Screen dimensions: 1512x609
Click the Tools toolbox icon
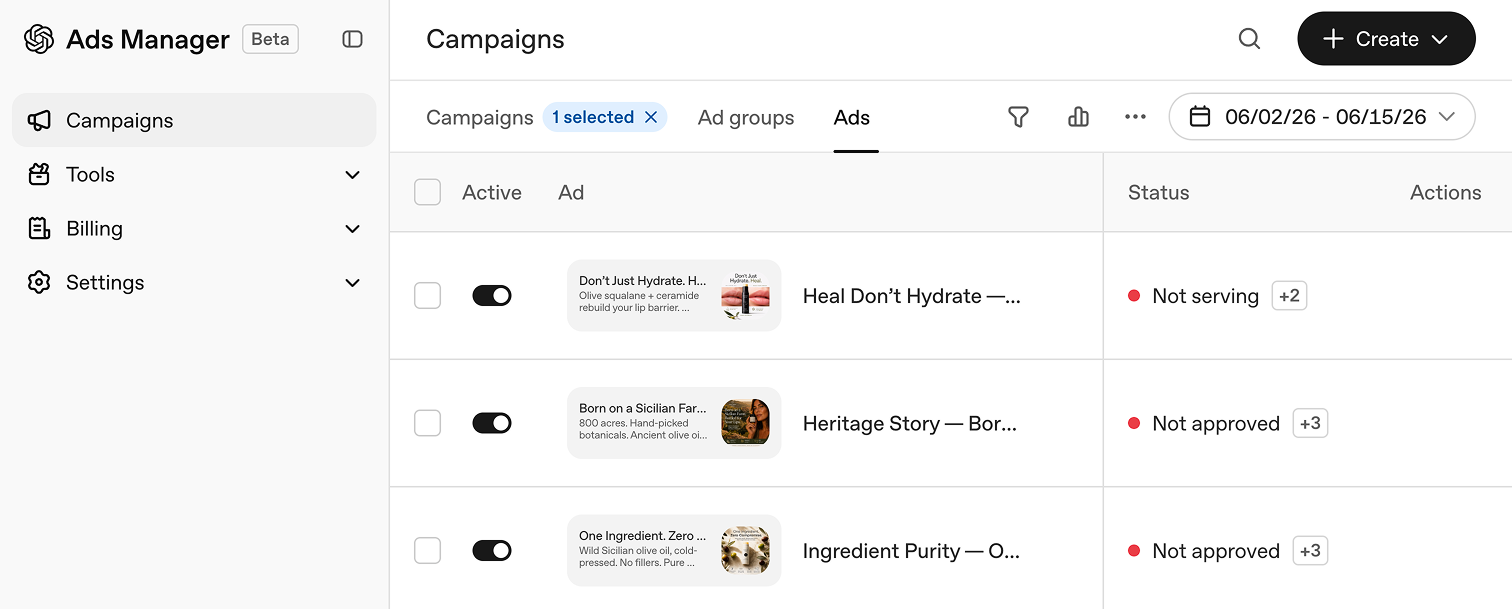39,174
